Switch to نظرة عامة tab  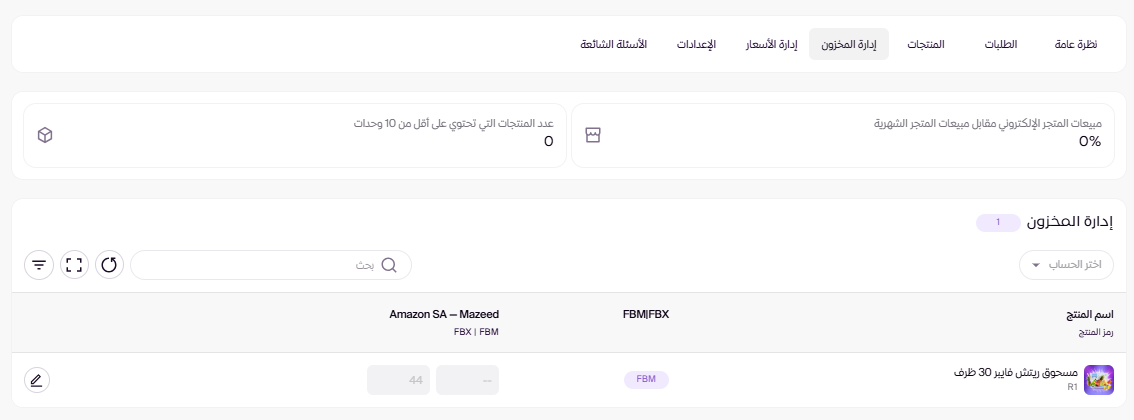tap(1075, 45)
